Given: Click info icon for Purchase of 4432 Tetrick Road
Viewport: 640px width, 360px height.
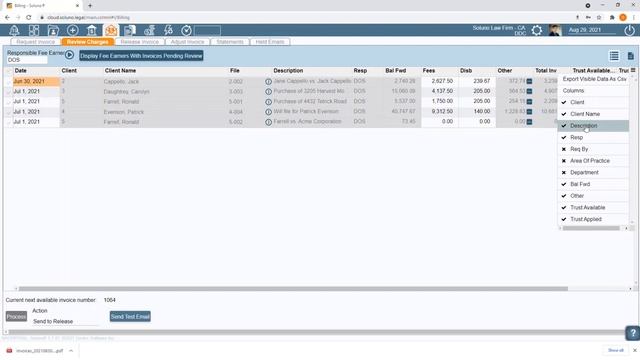Looking at the screenshot, I should 268,102.
